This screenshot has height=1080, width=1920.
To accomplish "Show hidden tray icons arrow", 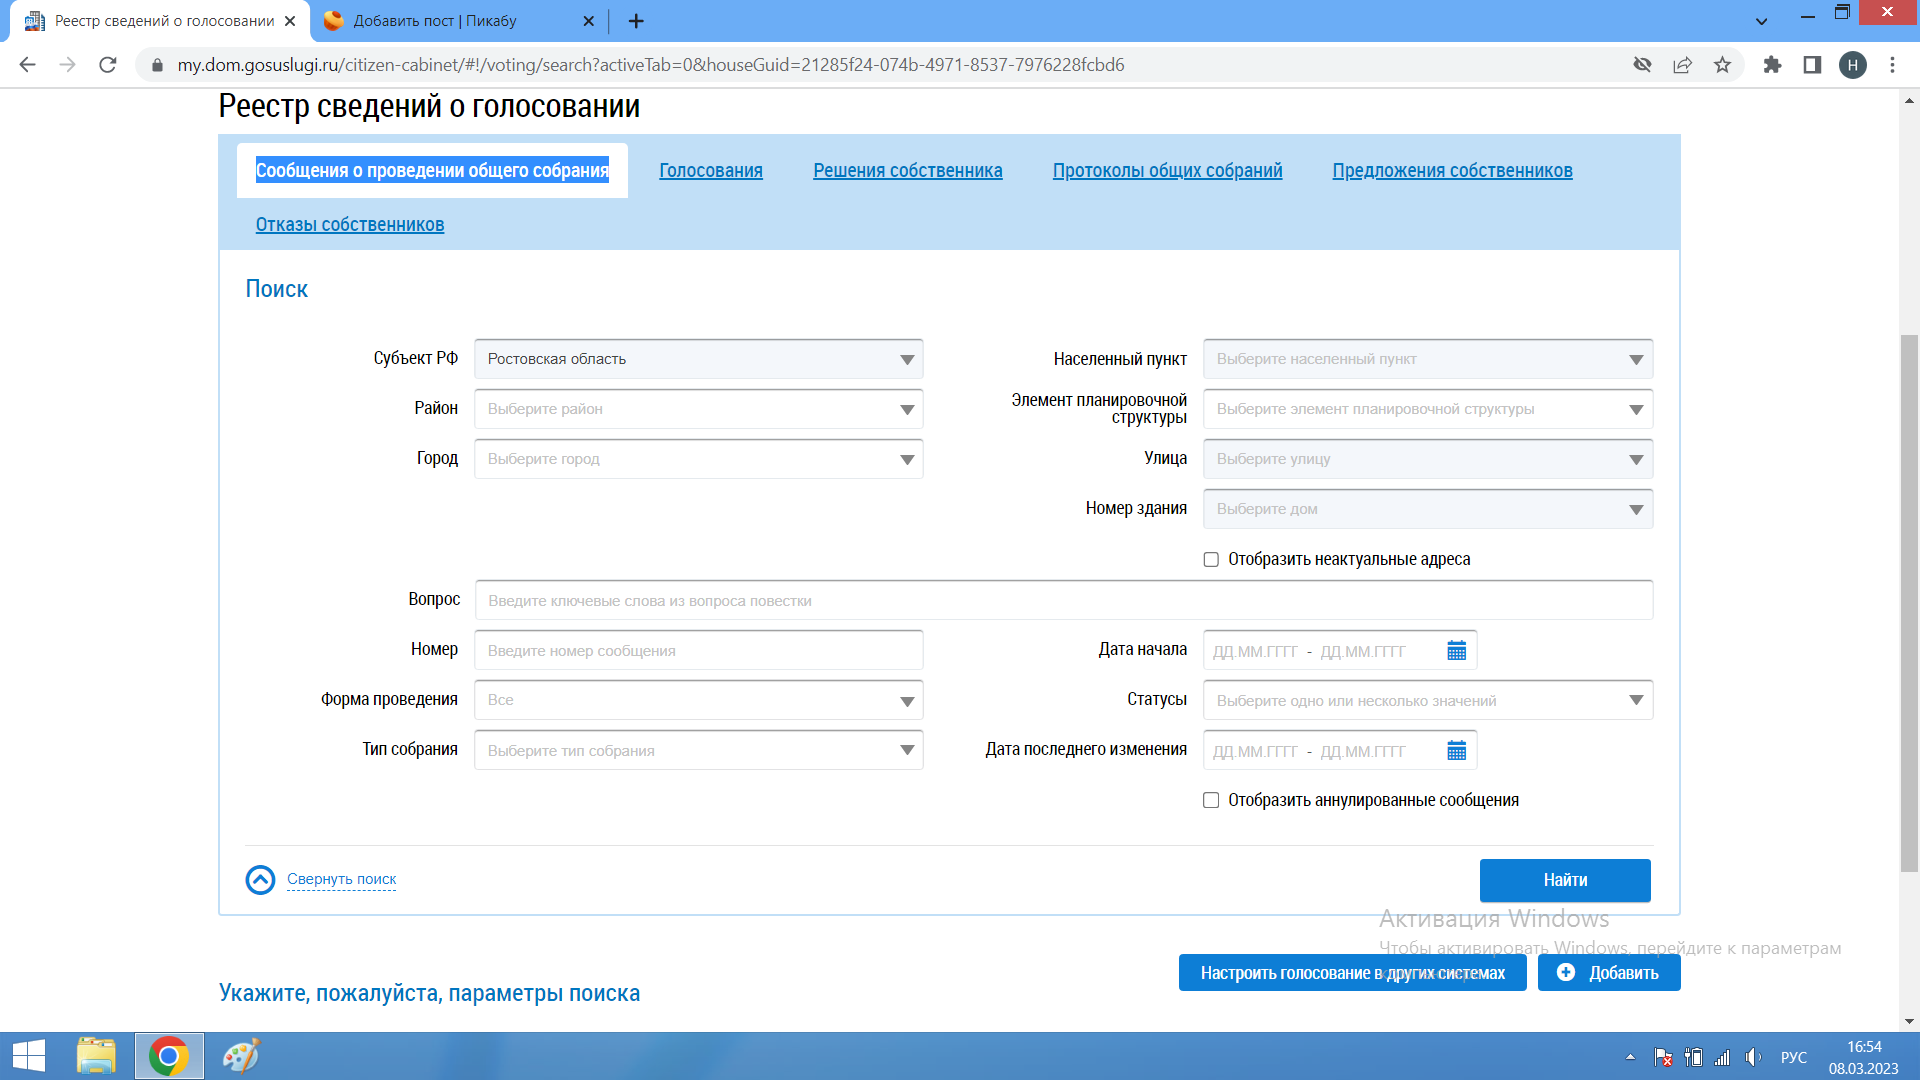I will pos(1630,1057).
